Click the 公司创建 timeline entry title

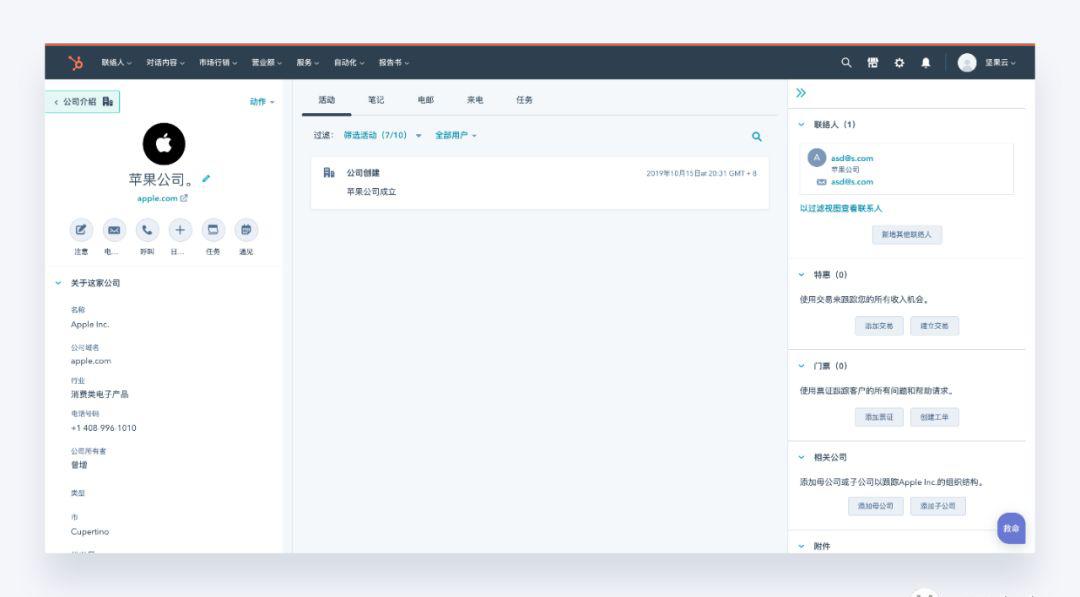[x=363, y=173]
